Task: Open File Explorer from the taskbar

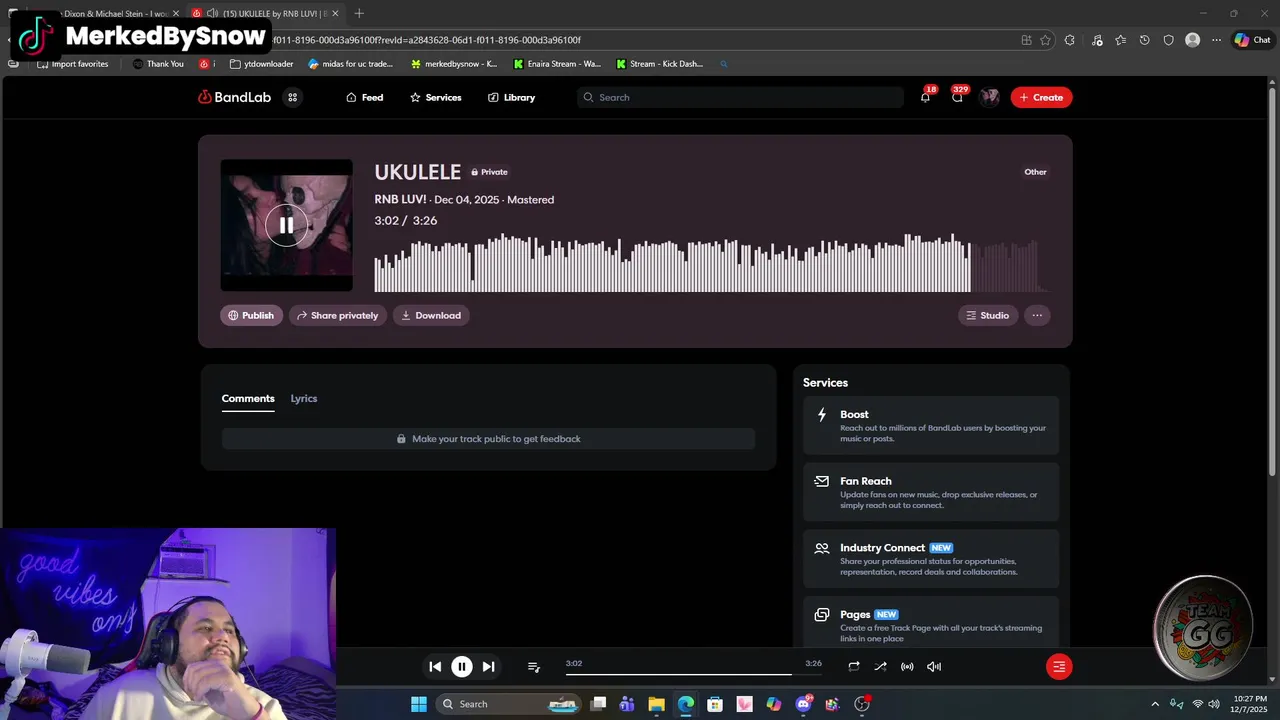Action: coord(656,704)
